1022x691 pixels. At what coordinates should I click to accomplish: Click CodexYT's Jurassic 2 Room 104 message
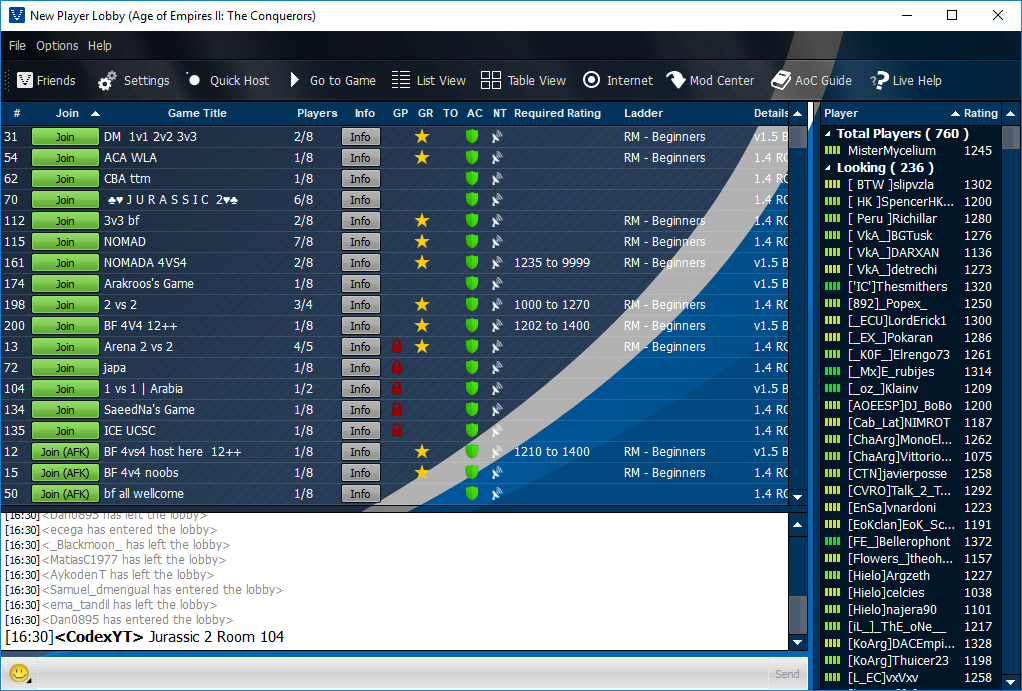[145, 637]
